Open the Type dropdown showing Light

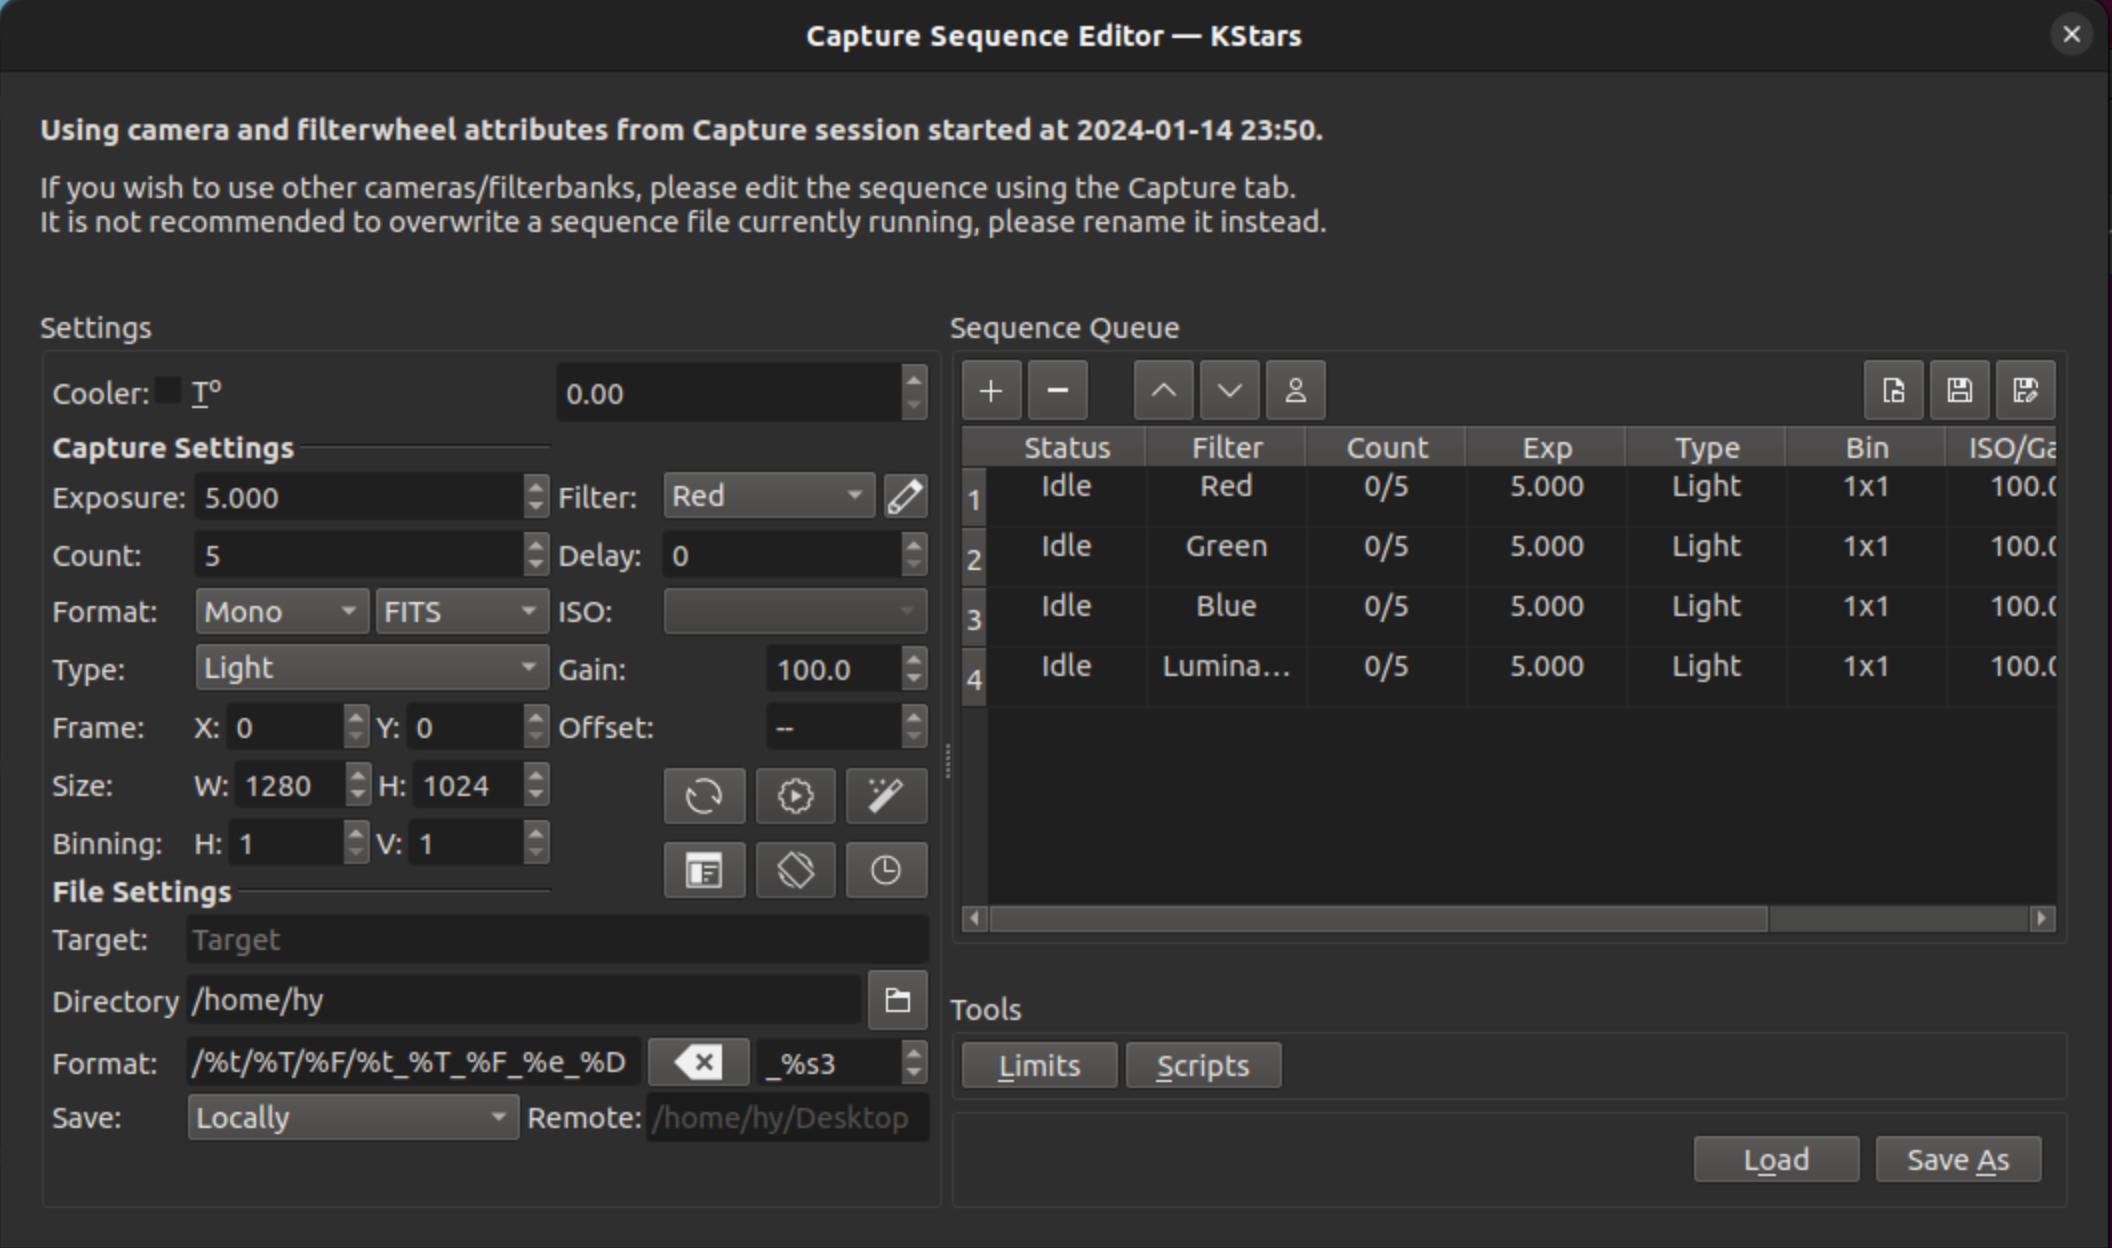tap(370, 667)
